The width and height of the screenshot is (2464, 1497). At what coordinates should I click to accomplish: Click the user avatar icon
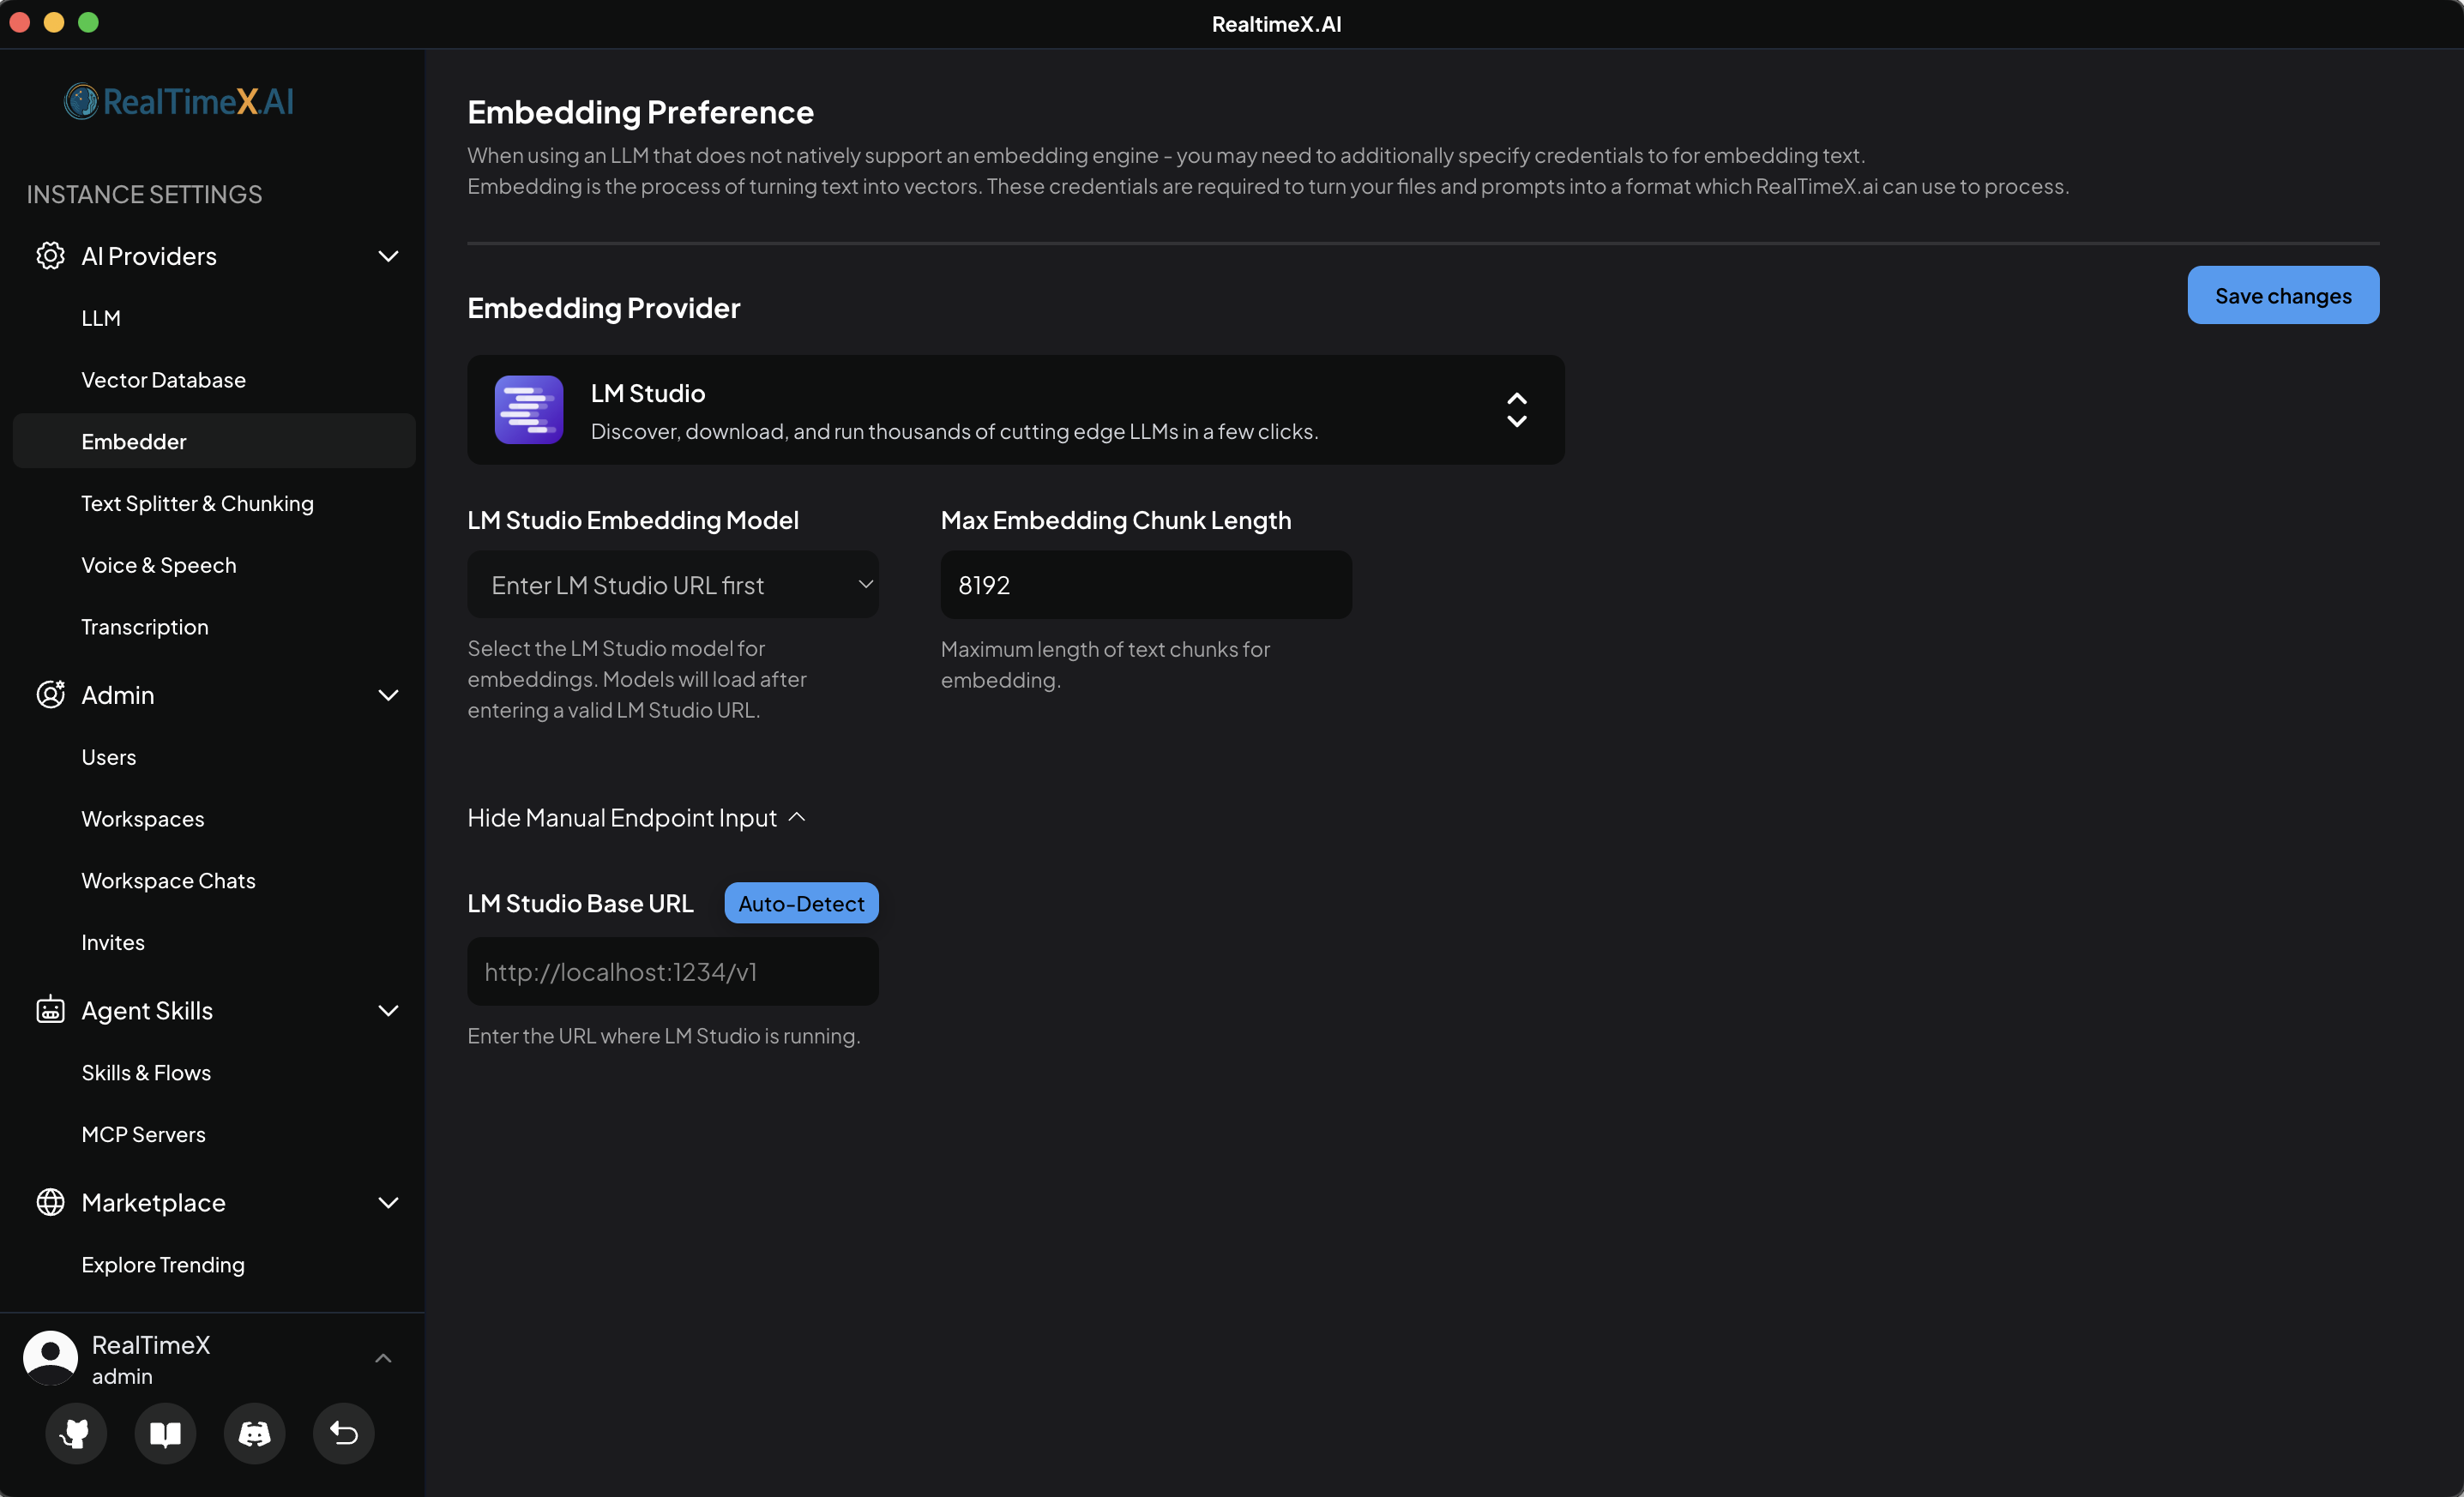[50, 1357]
